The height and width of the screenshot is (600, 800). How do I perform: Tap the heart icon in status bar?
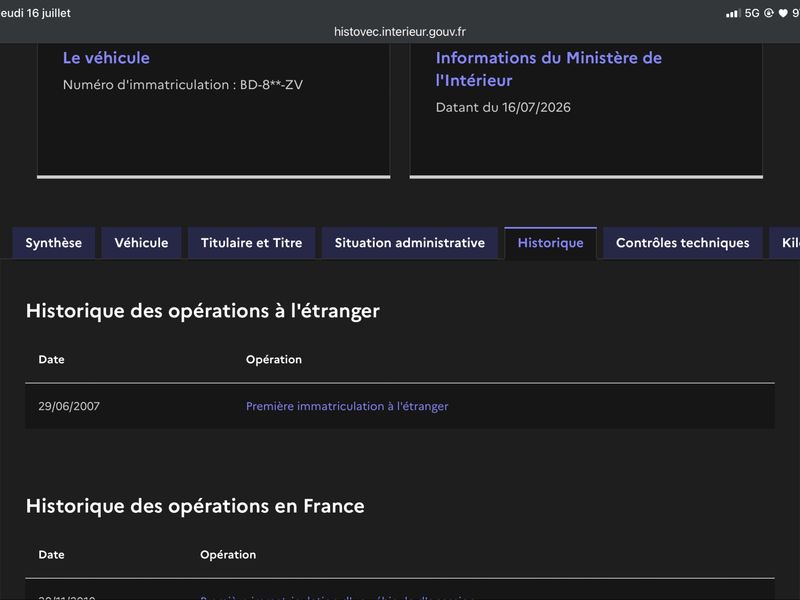click(783, 13)
